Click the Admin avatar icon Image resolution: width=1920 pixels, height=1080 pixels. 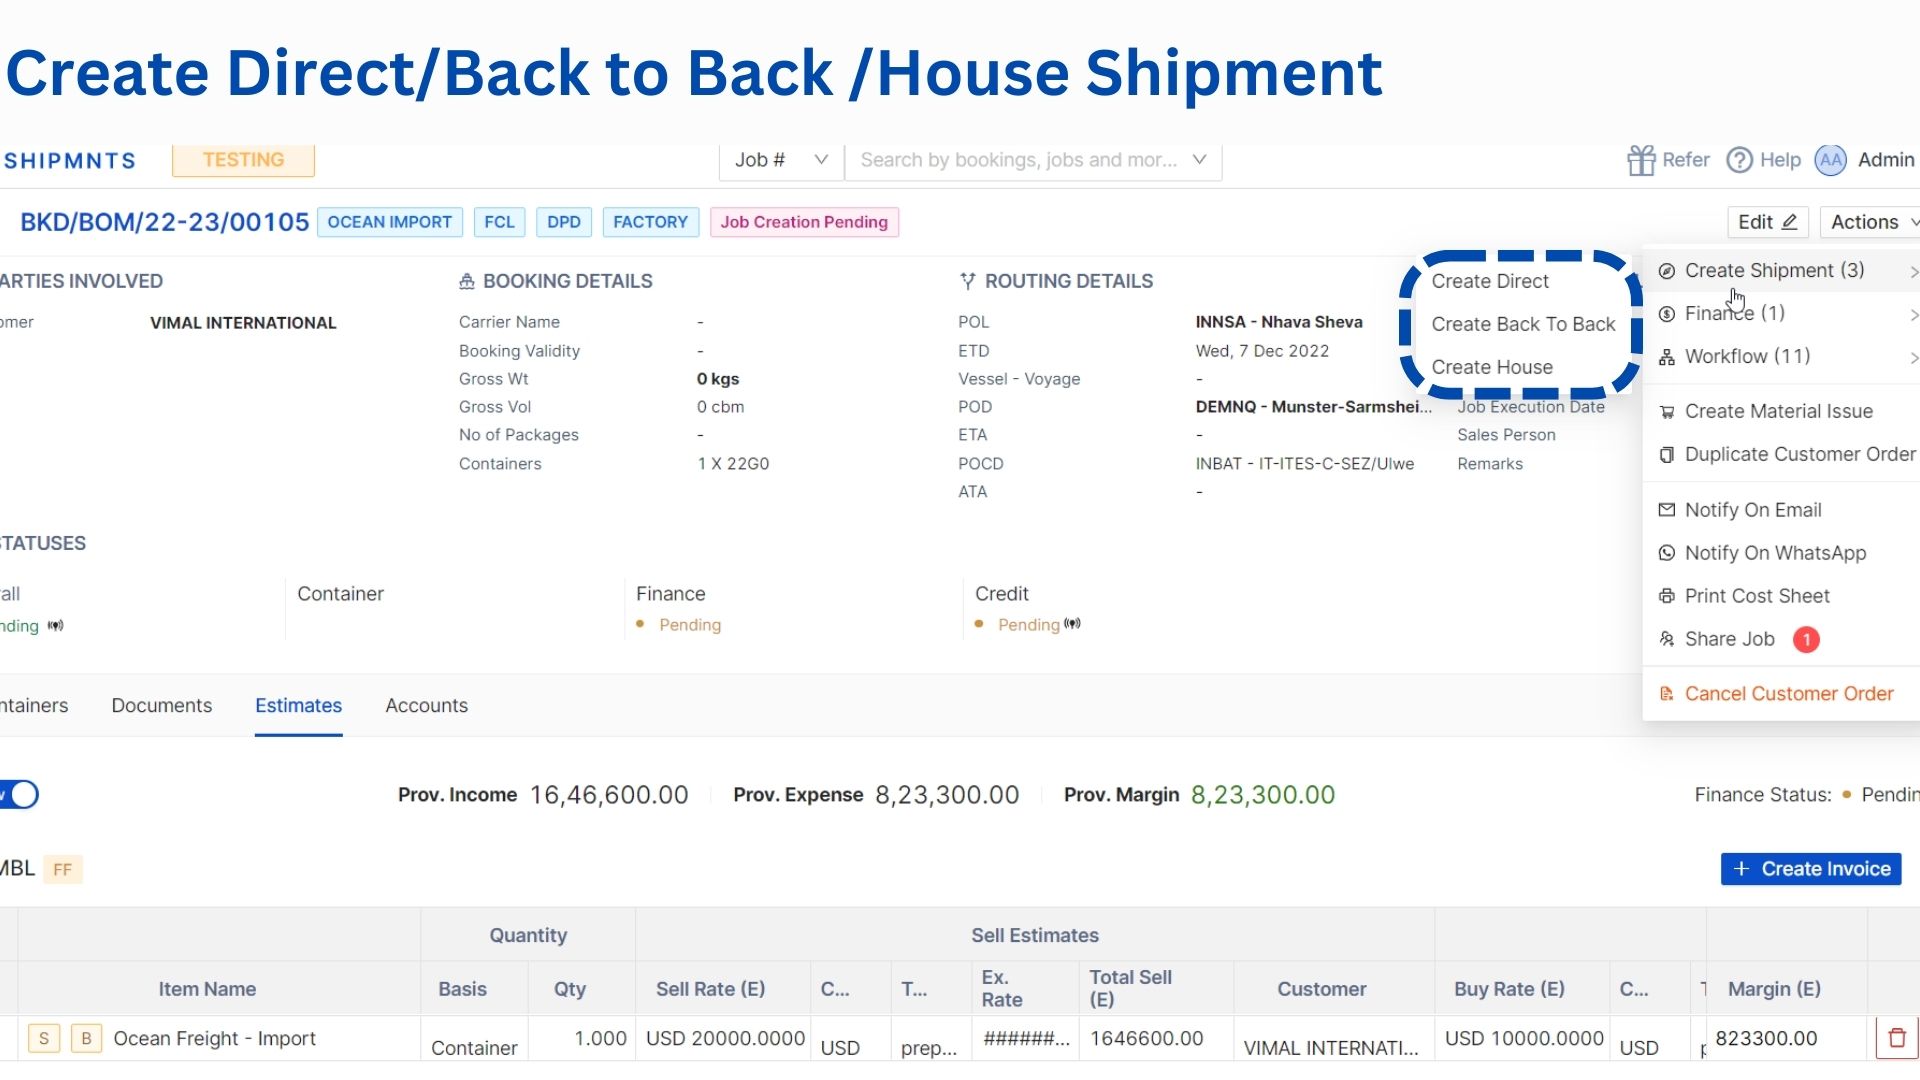click(1831, 160)
